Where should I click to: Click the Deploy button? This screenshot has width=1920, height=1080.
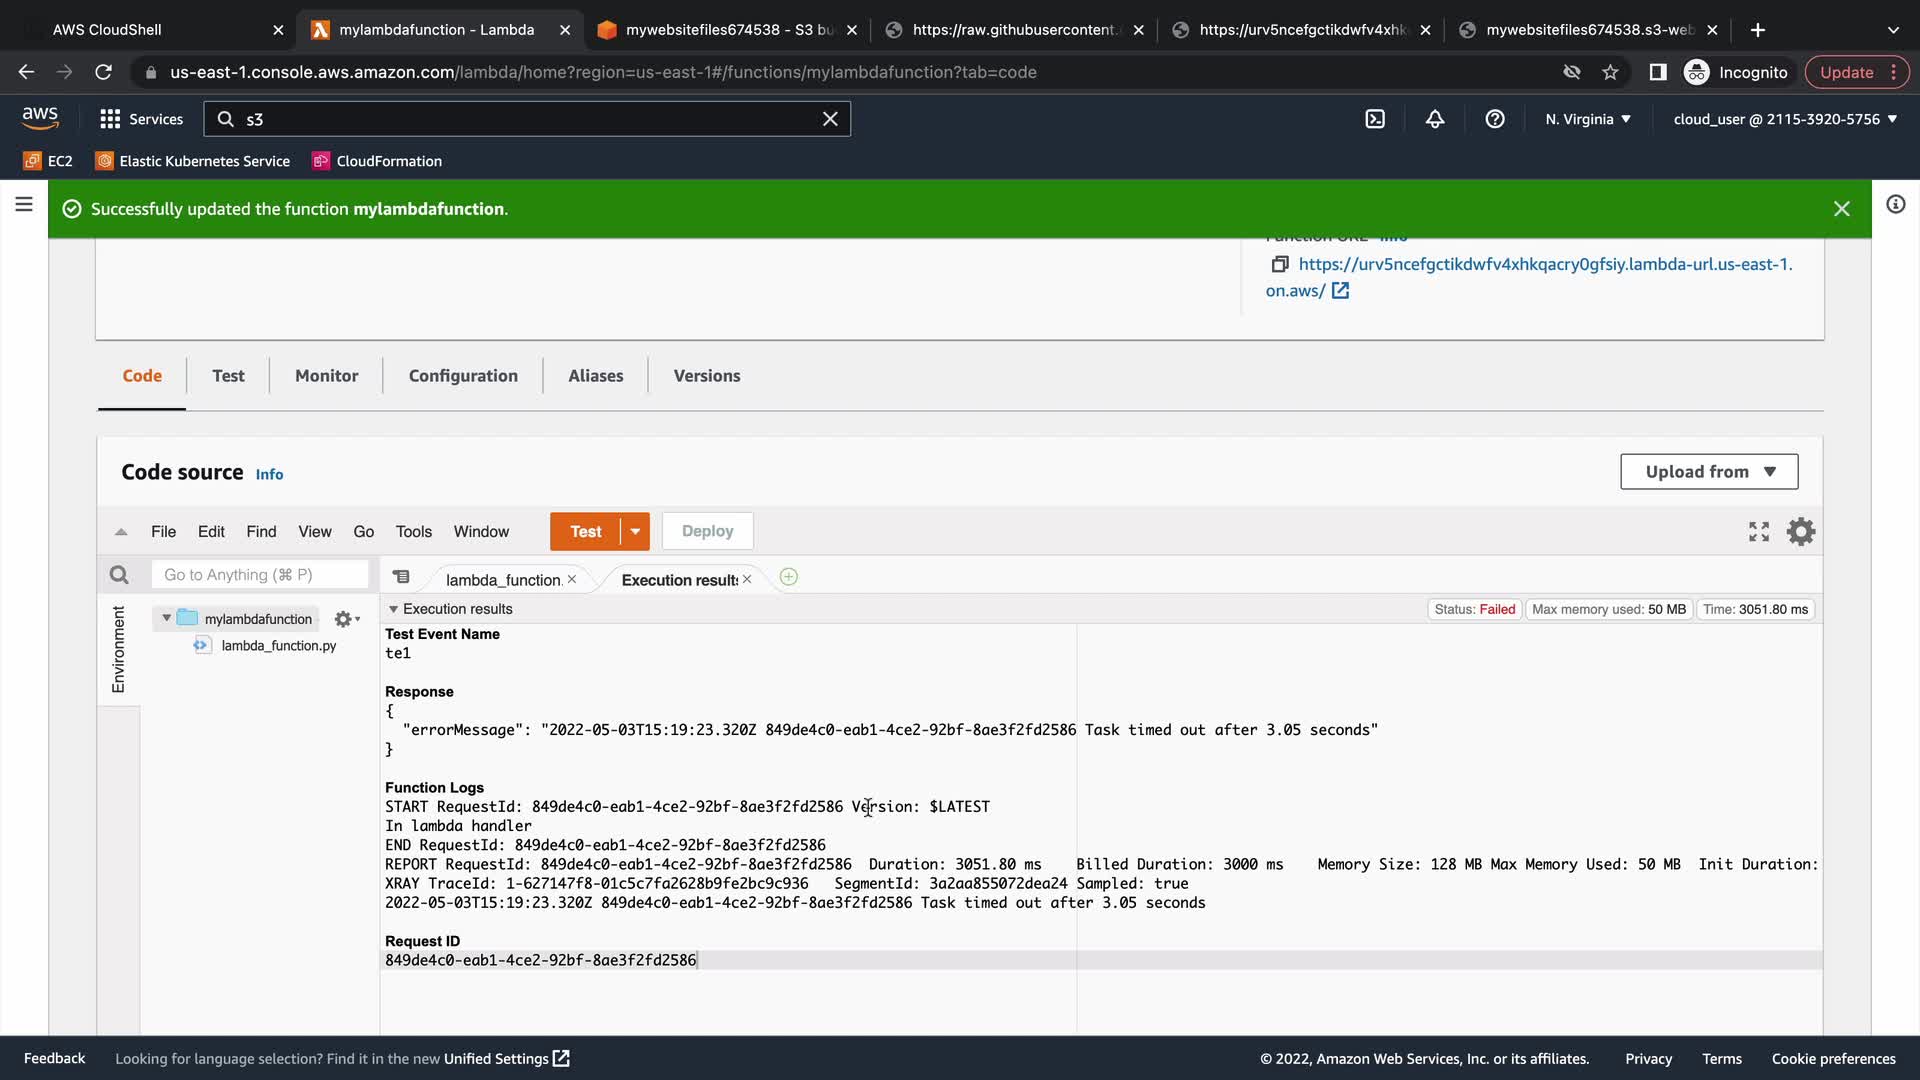[707, 532]
